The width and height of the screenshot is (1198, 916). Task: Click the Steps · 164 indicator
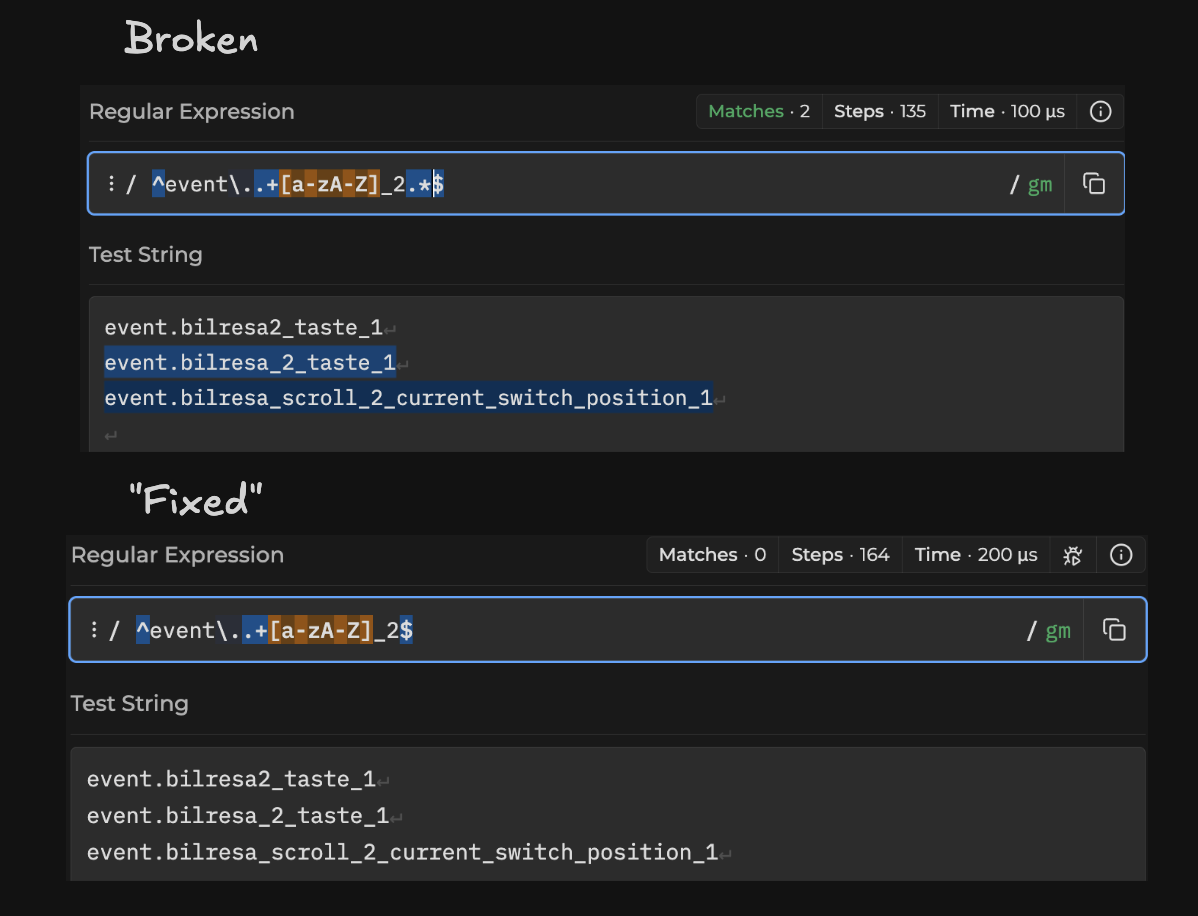click(840, 555)
